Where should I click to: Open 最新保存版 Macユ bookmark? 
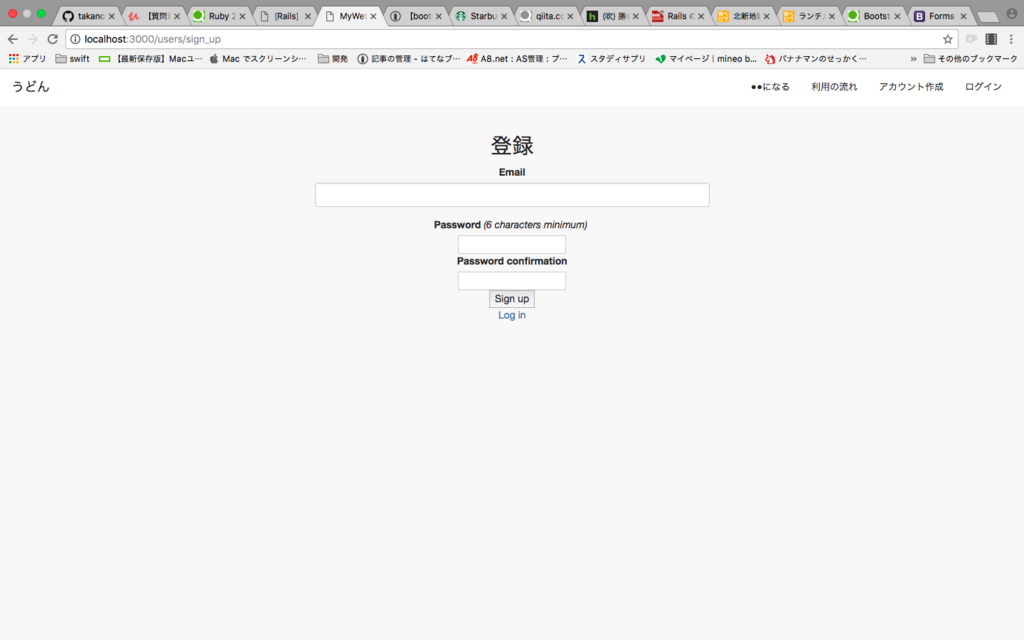point(150,59)
